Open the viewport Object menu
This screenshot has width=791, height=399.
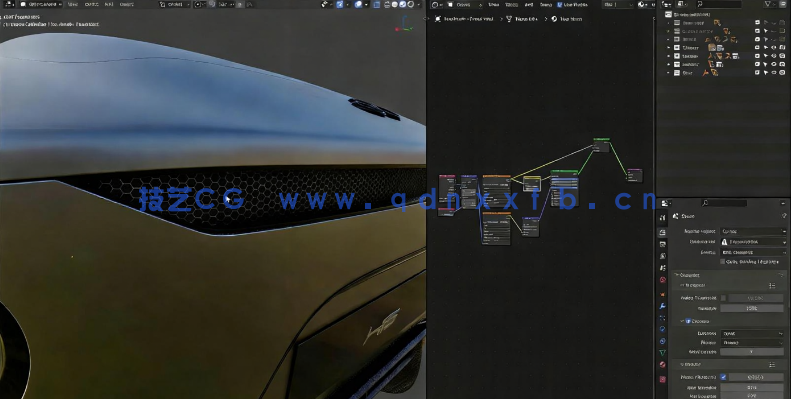pos(127,4)
